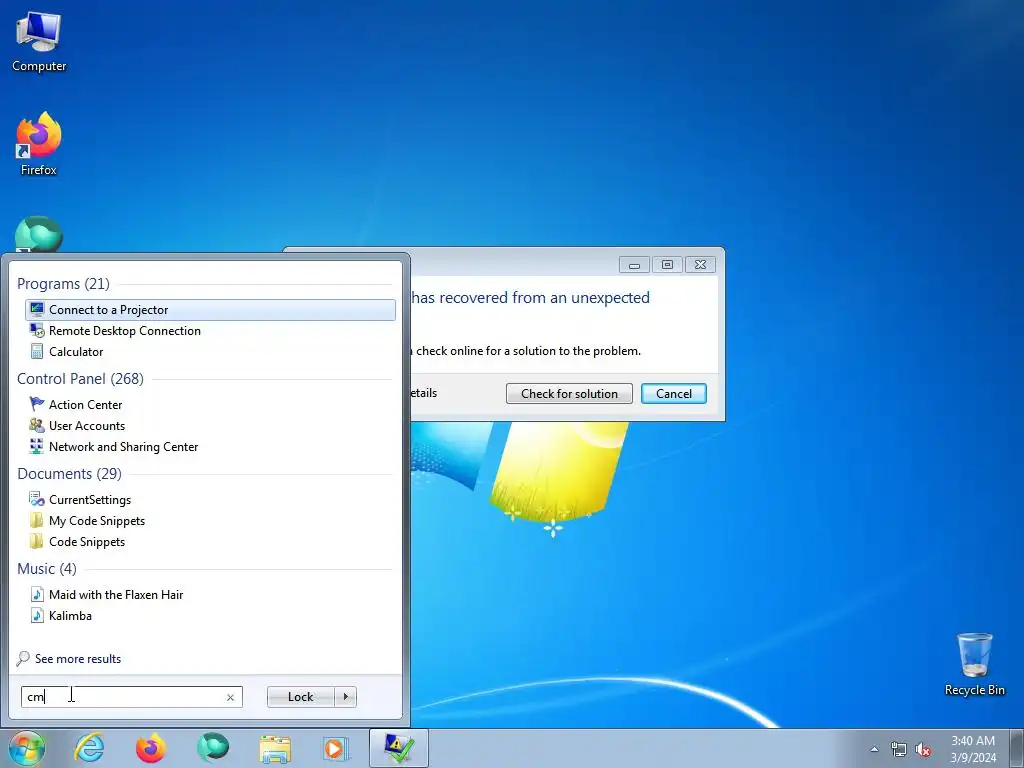Screen dimensions: 1024x768
Task: Open the clock showing 3:40 AM
Action: [972, 749]
